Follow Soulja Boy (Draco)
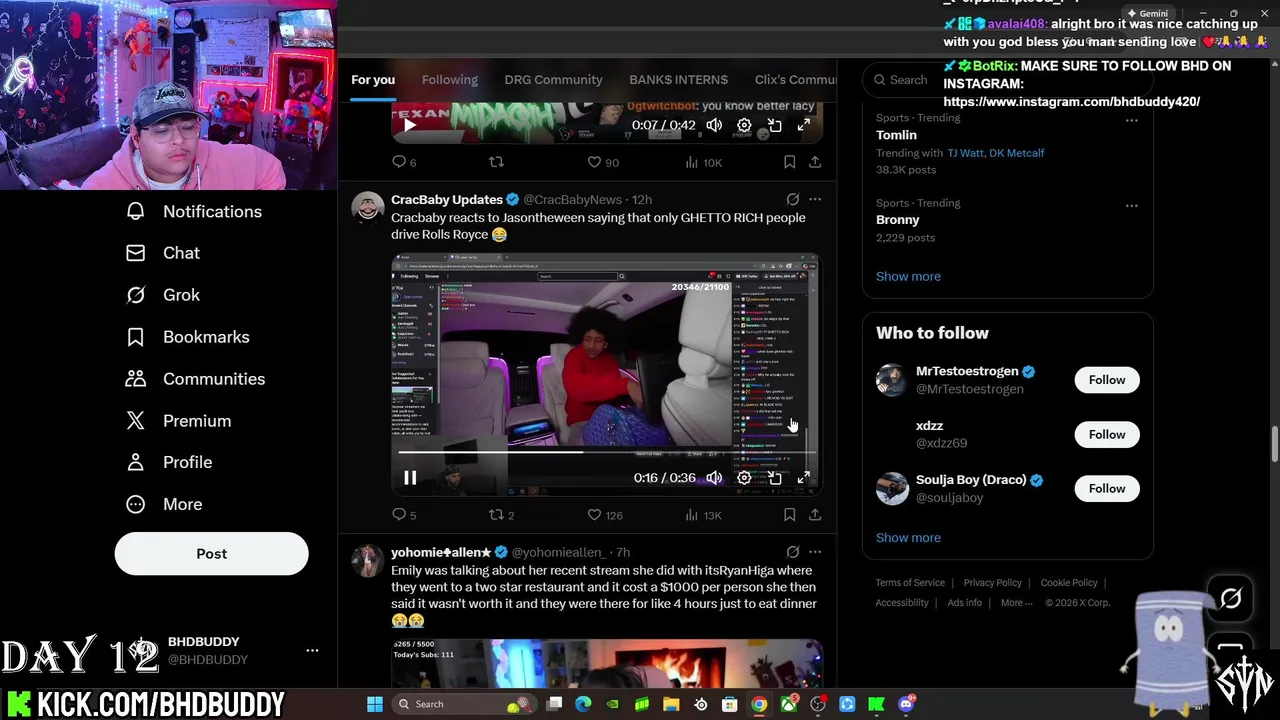The image size is (1280, 720). (x=1107, y=488)
